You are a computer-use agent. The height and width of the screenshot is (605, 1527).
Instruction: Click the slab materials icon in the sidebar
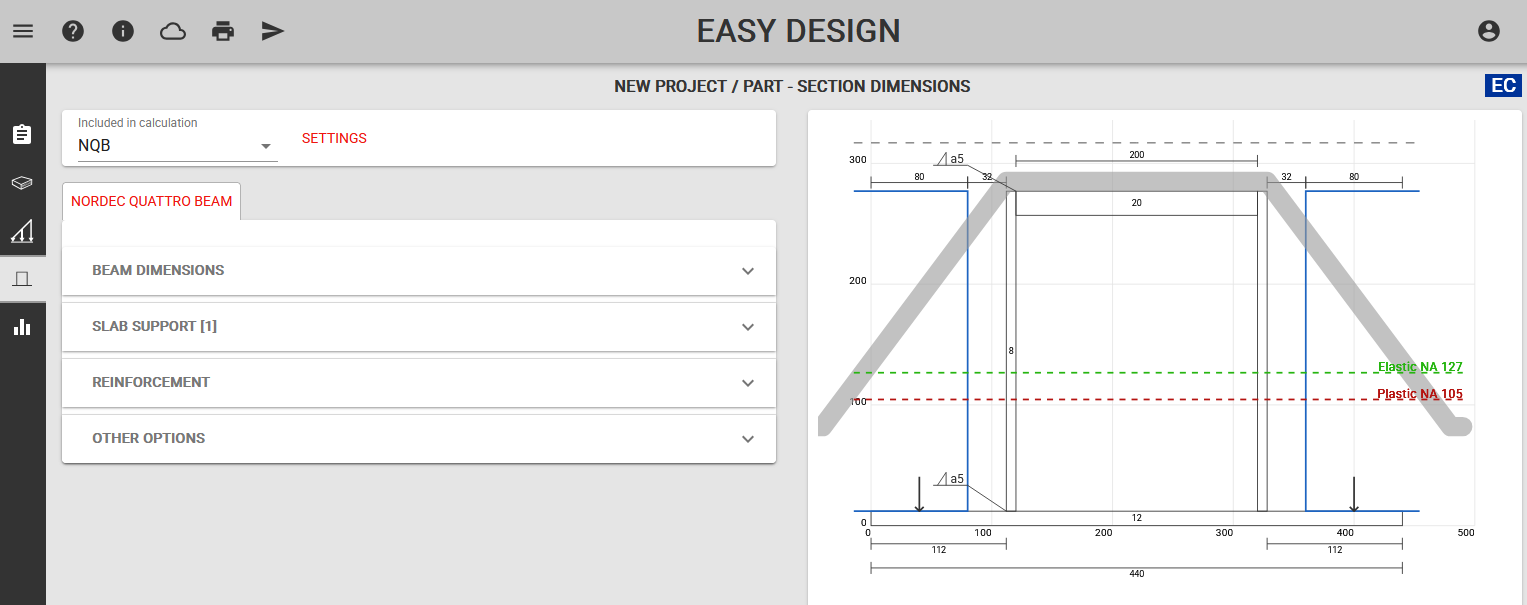tap(22, 183)
